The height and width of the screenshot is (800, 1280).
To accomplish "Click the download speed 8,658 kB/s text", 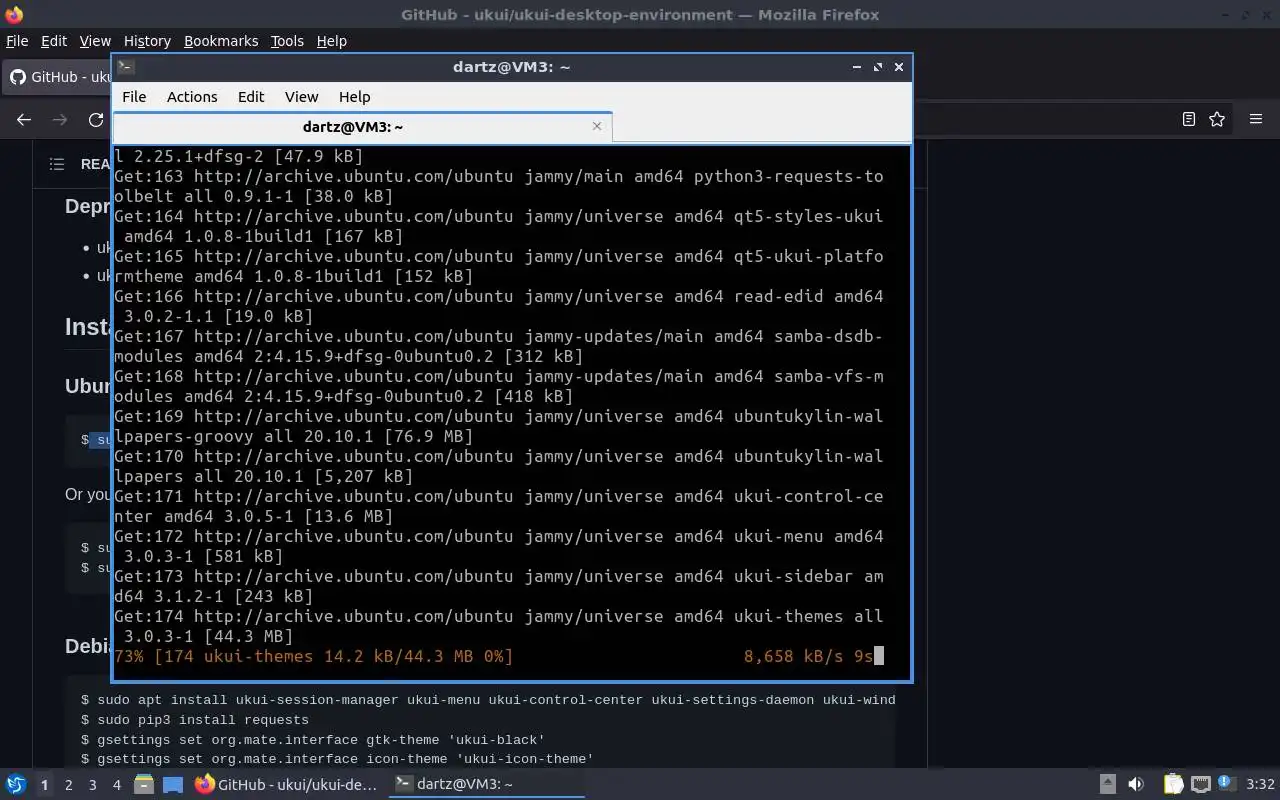I will [x=796, y=656].
